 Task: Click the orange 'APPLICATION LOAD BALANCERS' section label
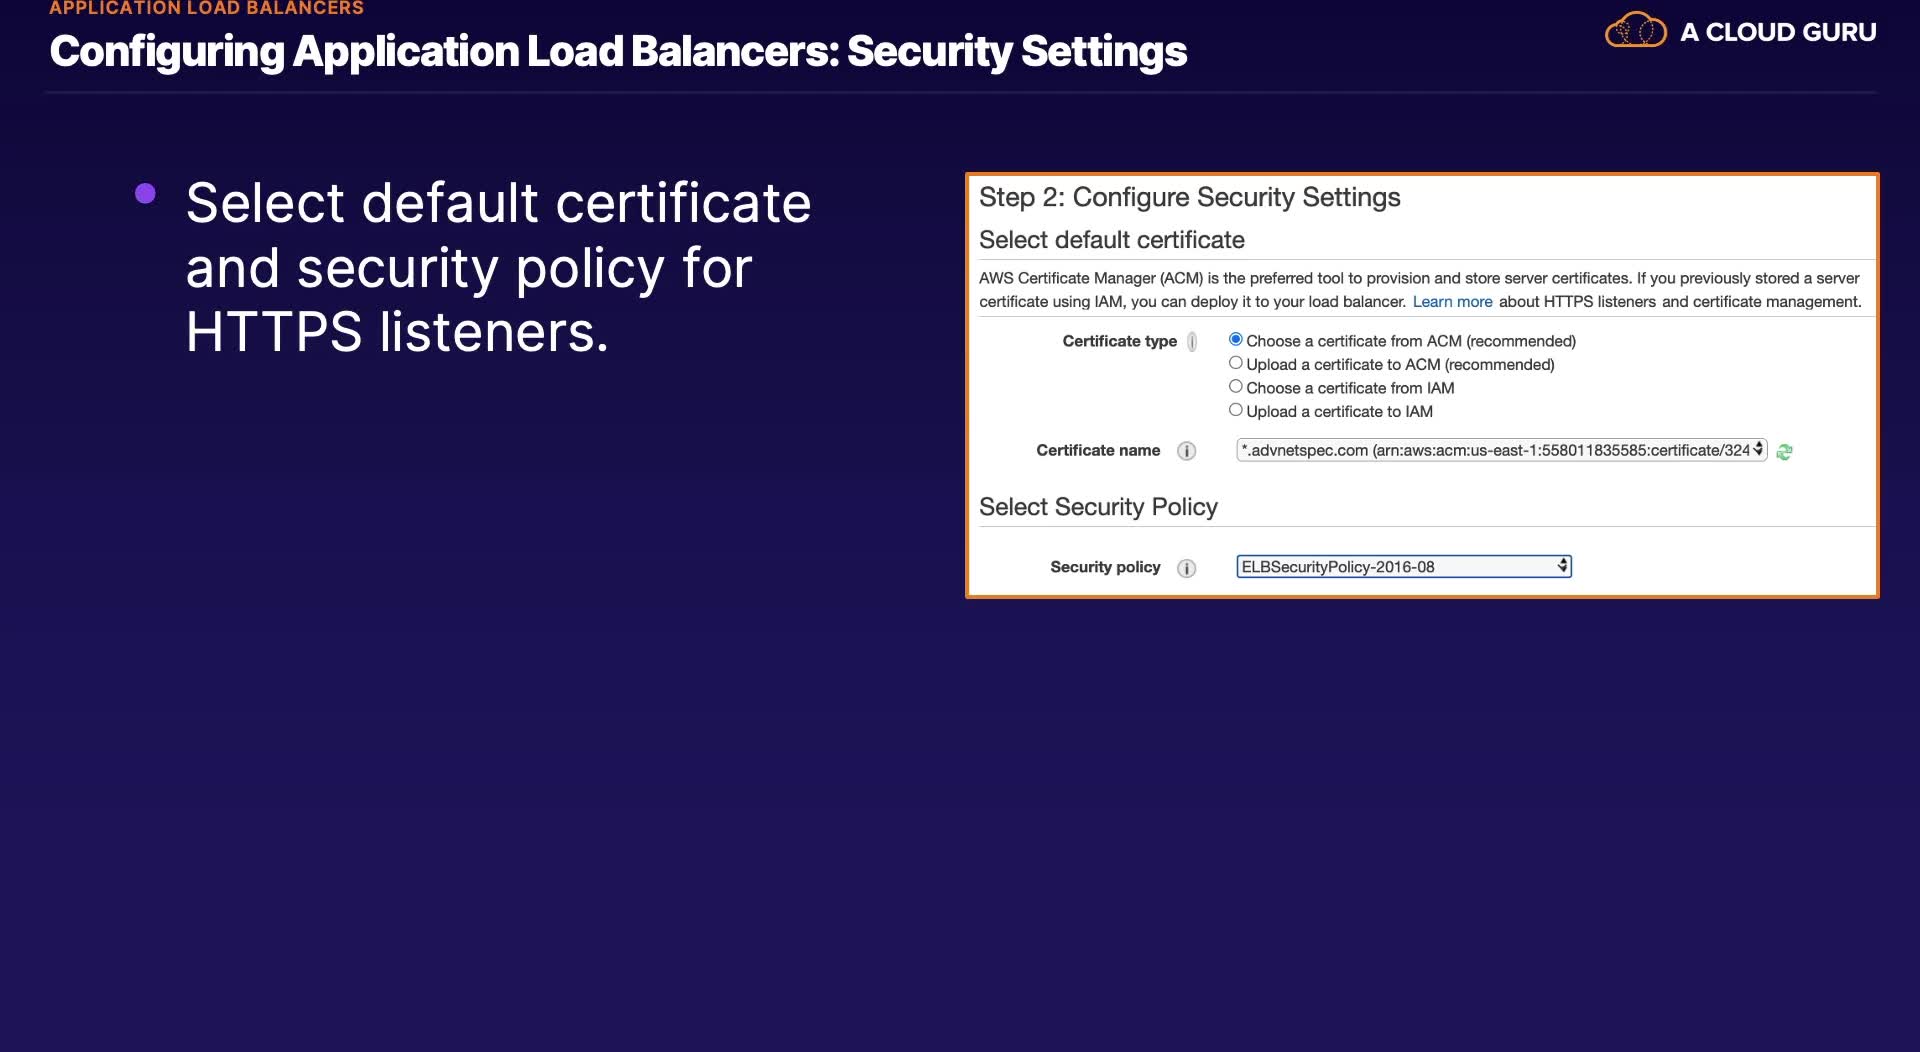207,8
